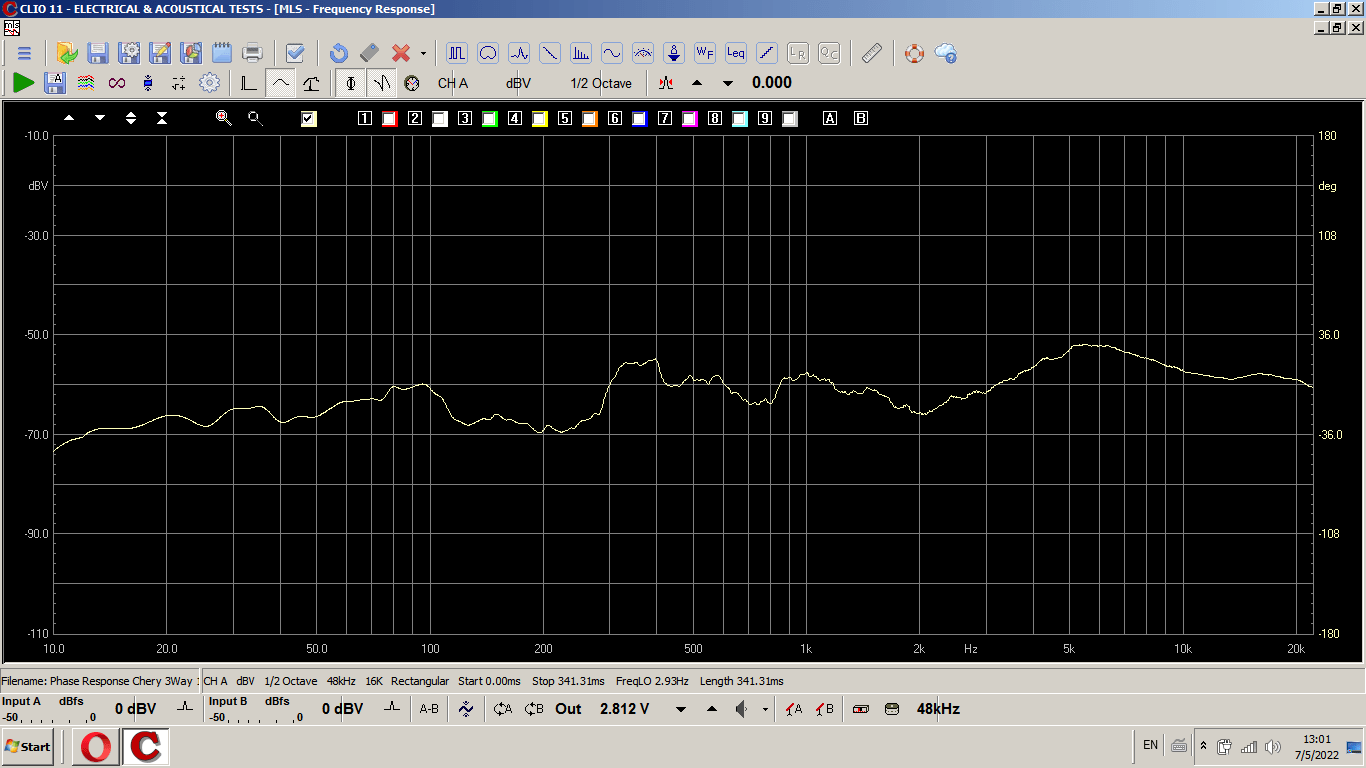Image resolution: width=1366 pixels, height=768 pixels.
Task: Open the WF wow and flutter icon
Action: pos(705,53)
